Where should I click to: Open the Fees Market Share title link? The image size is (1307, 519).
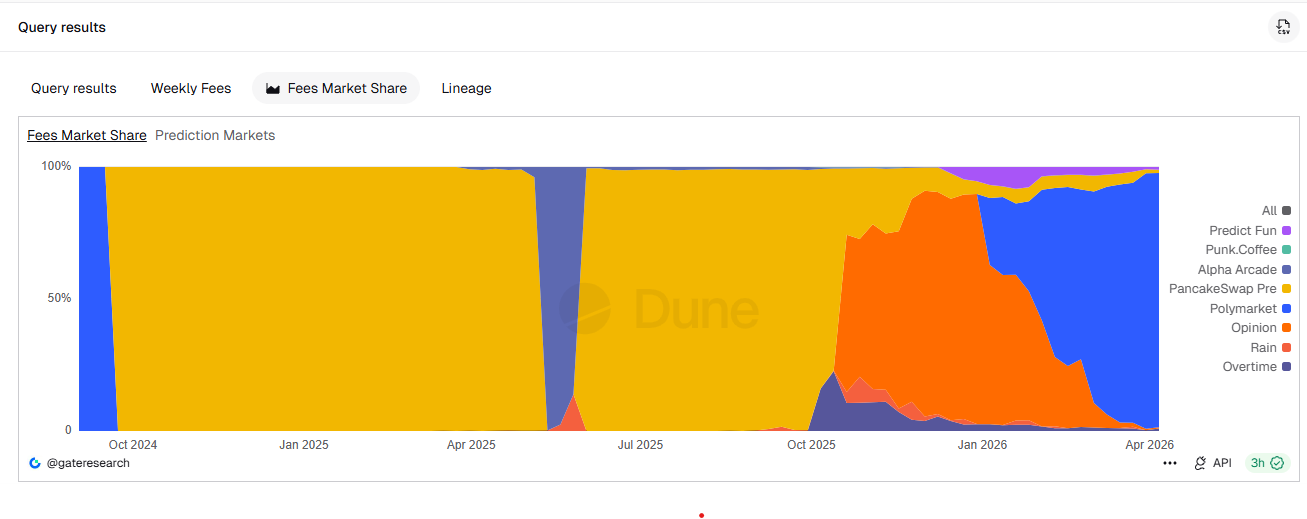click(86, 135)
